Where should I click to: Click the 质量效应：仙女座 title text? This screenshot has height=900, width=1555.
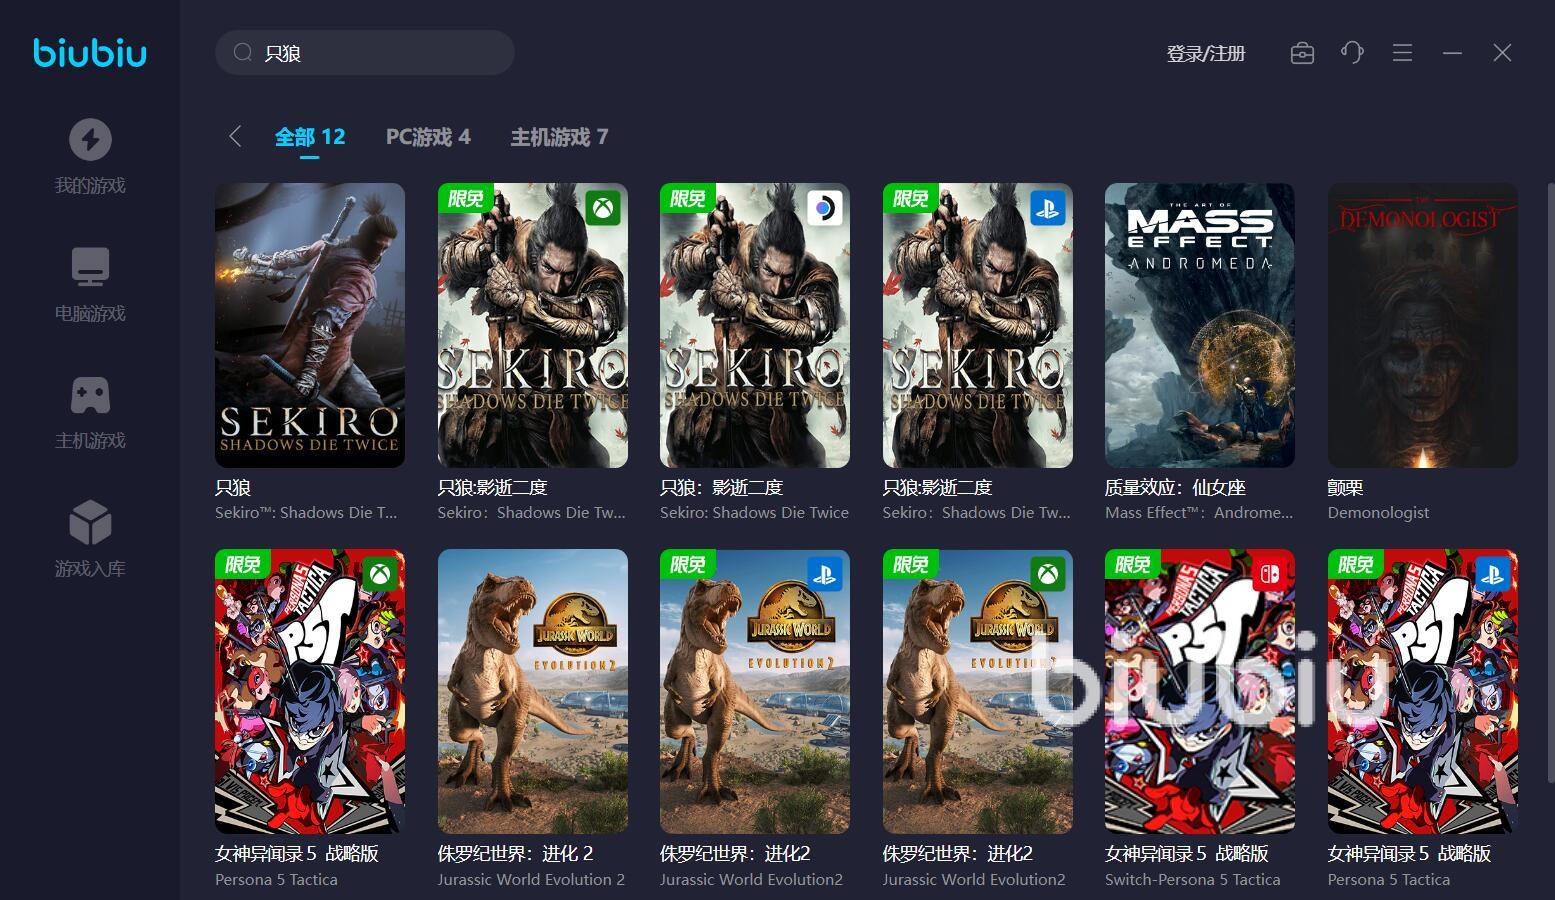[1175, 488]
